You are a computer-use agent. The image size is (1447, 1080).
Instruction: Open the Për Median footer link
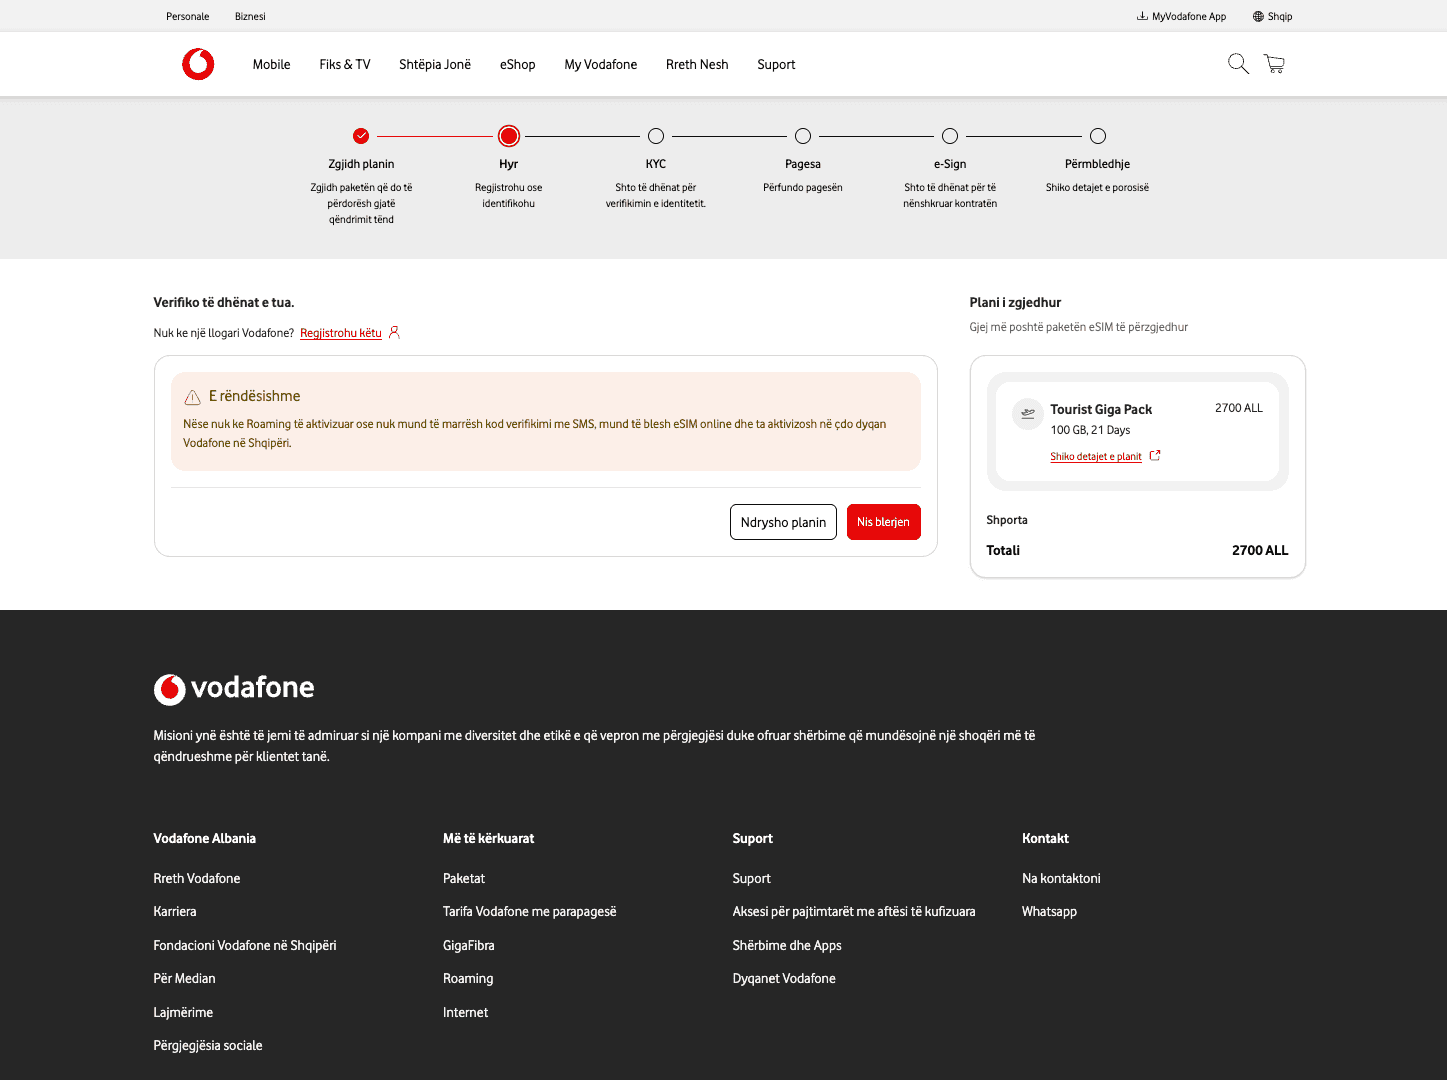point(184,978)
